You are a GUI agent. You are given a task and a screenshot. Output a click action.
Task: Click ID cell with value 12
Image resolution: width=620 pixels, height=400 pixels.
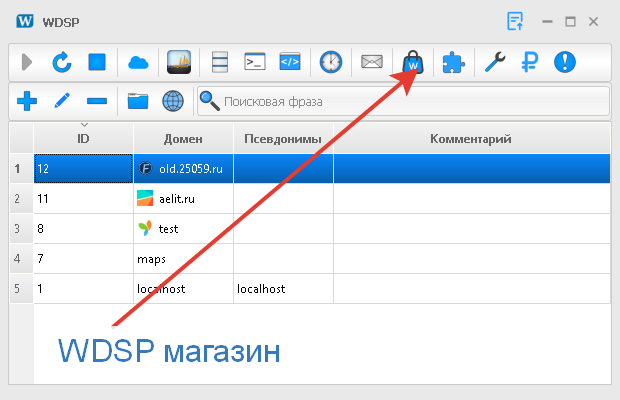coord(83,169)
